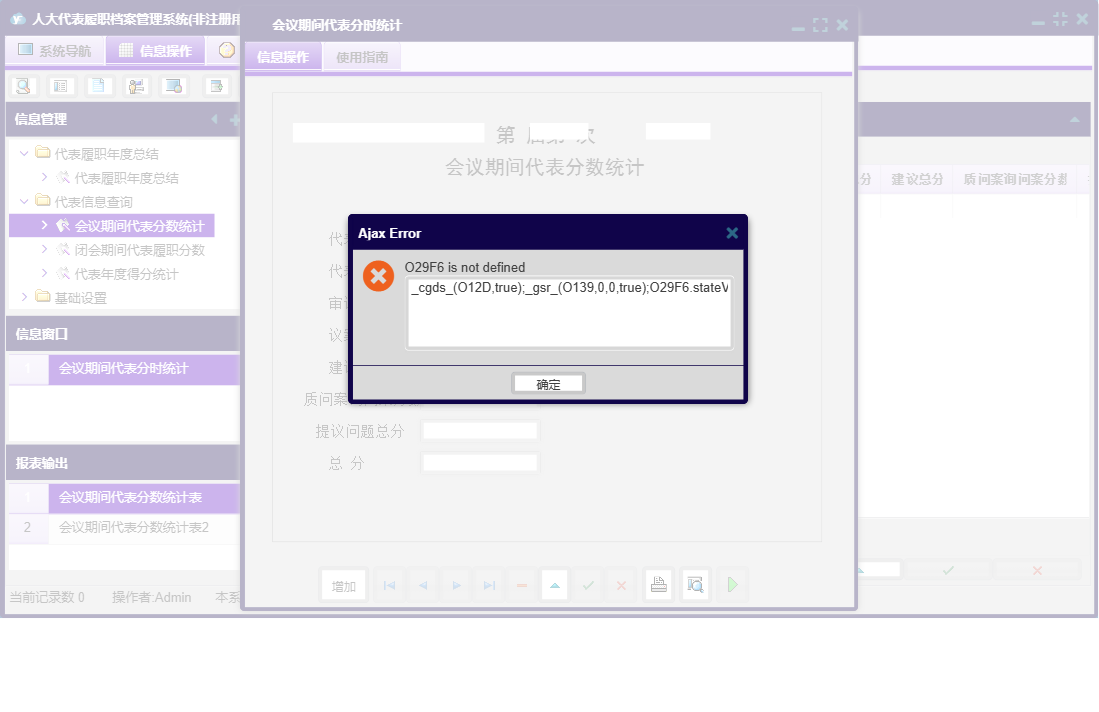Image resolution: width=1099 pixels, height=712 pixels.
Task: Click 确定 in the Ajax Error dialog
Action: (x=548, y=384)
